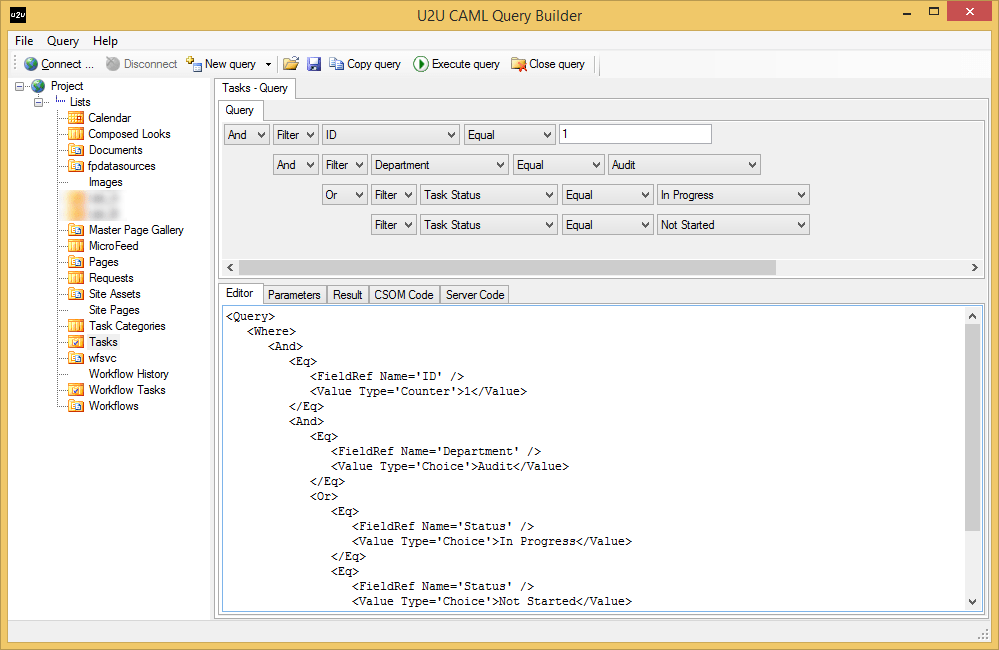Click the wfsvc library icon
The image size is (999, 650).
coord(76,358)
